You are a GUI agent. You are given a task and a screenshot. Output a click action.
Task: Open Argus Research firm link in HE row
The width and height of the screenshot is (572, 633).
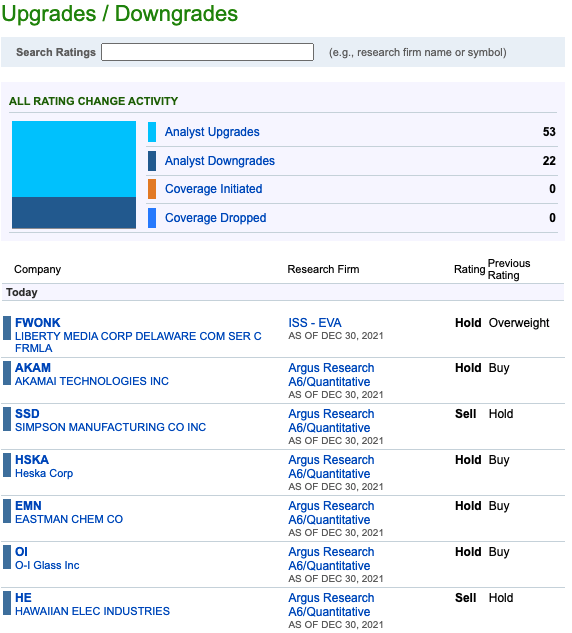tap(331, 605)
